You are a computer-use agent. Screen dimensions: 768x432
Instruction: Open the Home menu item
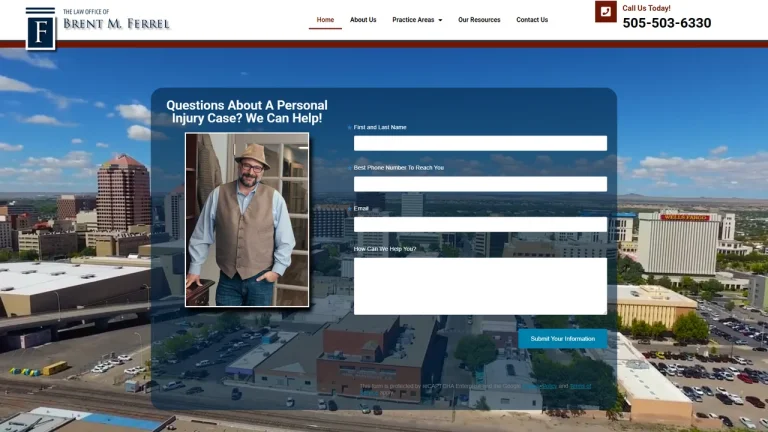click(325, 20)
